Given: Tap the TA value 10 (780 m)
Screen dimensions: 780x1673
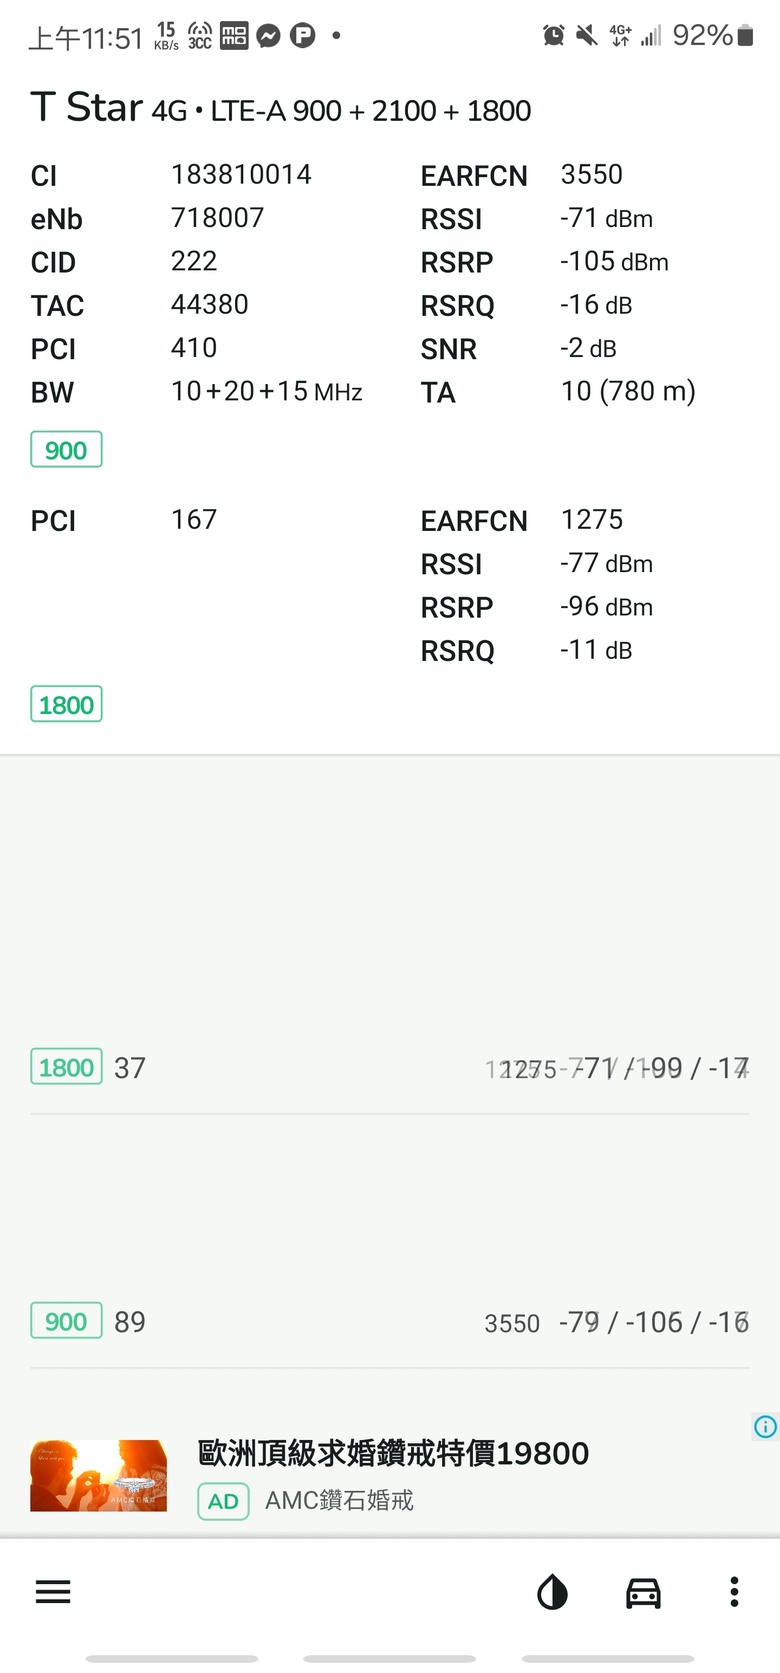Looking at the screenshot, I should 628,391.
